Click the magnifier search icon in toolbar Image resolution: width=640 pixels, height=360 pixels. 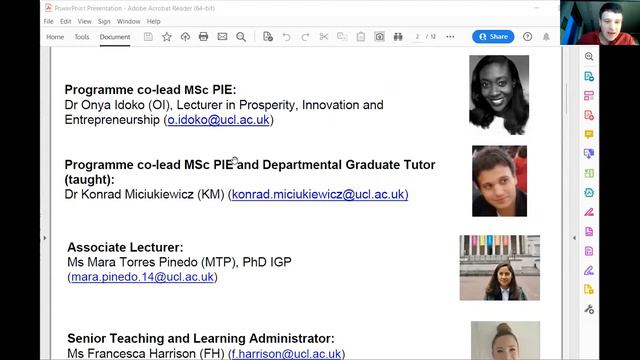point(241,37)
